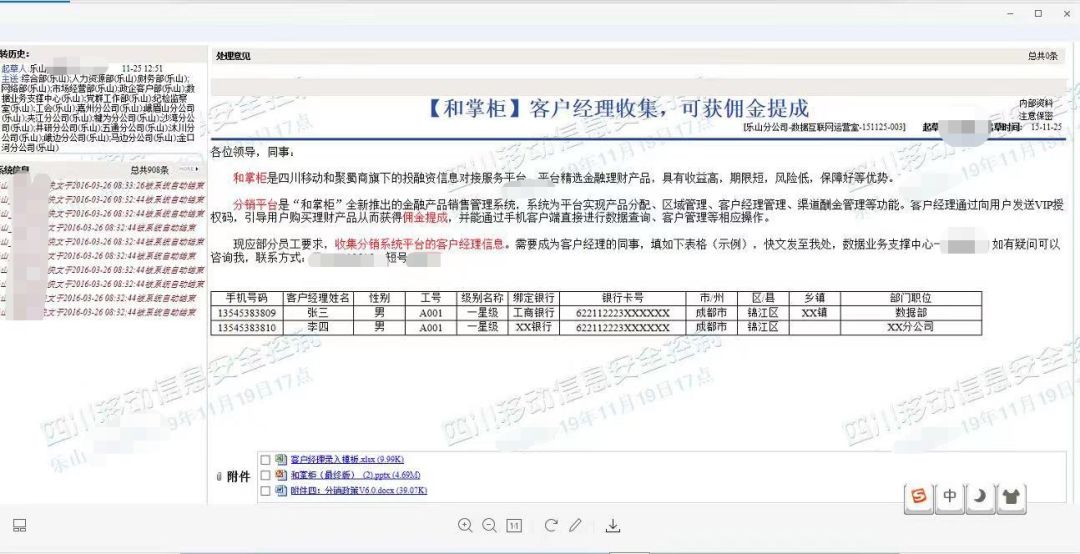This screenshot has height=554, width=1080.
Task: Click the 工号 column header
Action: pyautogui.click(x=431, y=298)
